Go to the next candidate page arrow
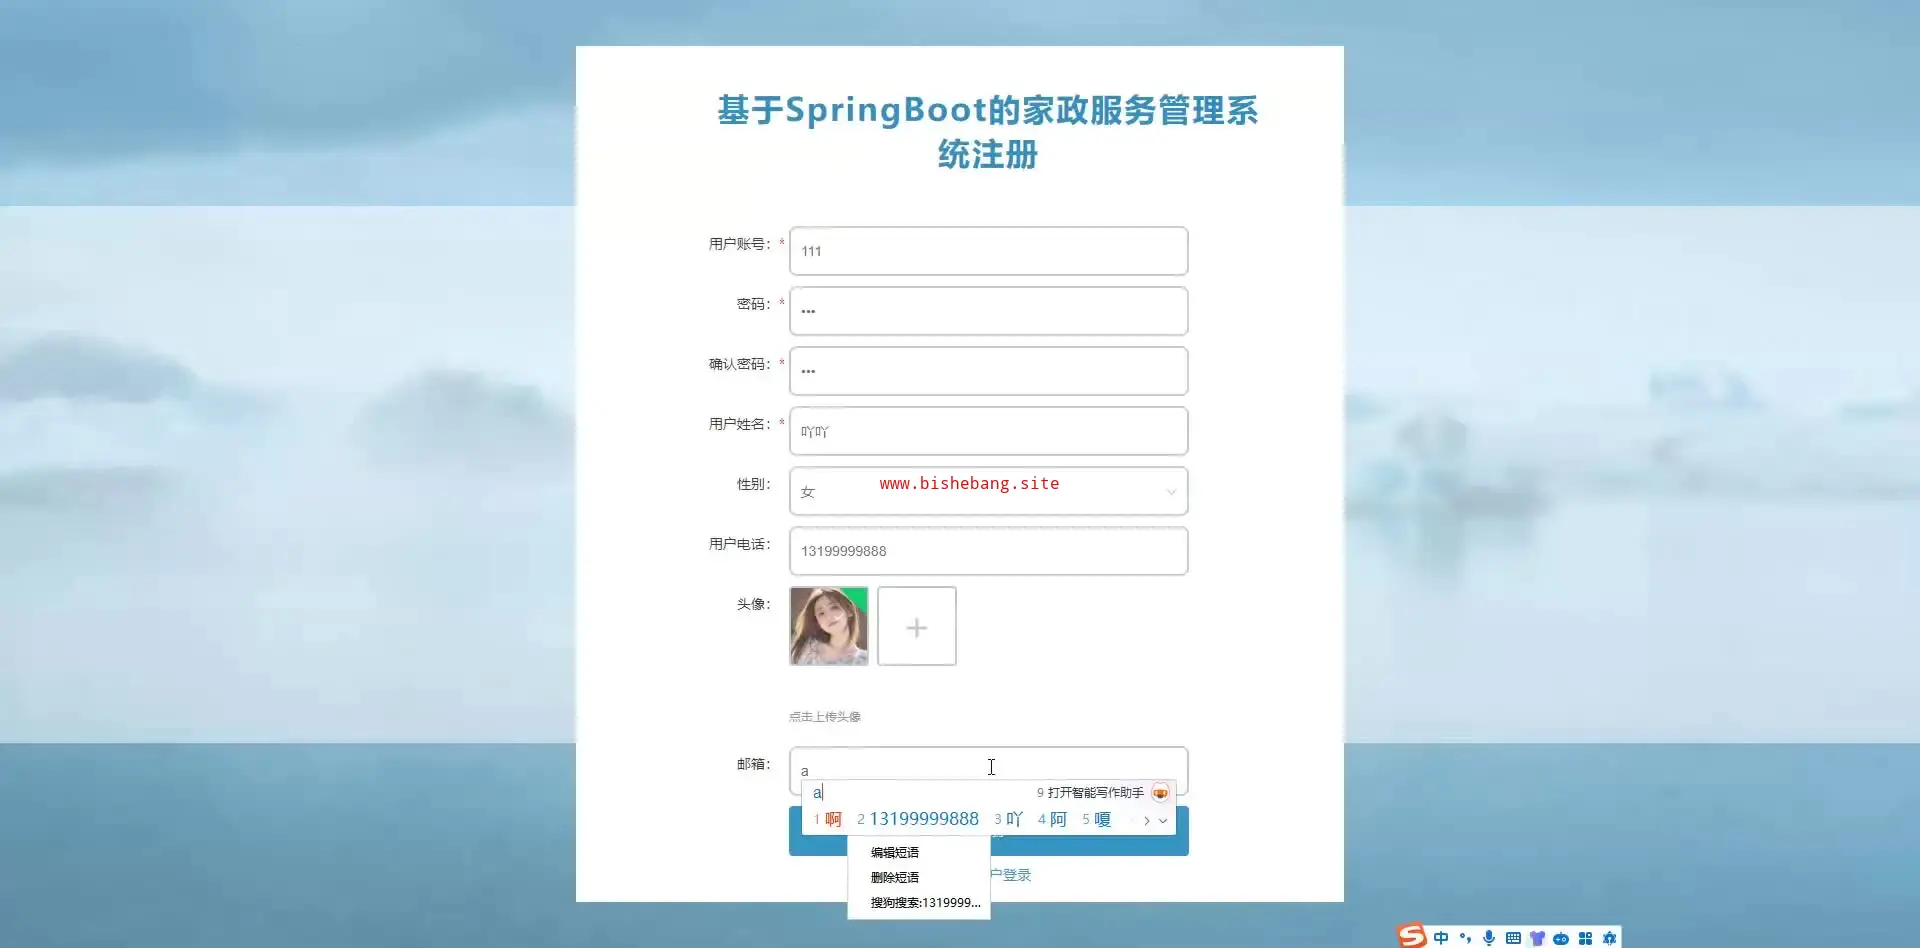1920x948 pixels. pyautogui.click(x=1147, y=821)
